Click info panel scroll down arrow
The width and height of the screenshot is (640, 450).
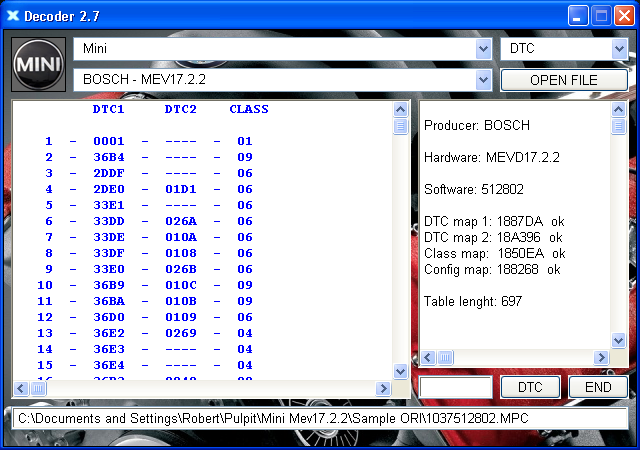(x=618, y=340)
